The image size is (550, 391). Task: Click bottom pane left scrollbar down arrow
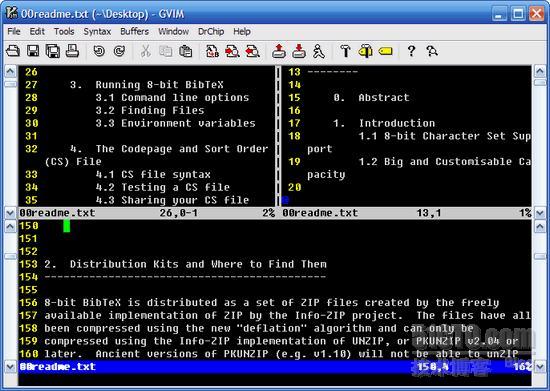(x=10, y=367)
